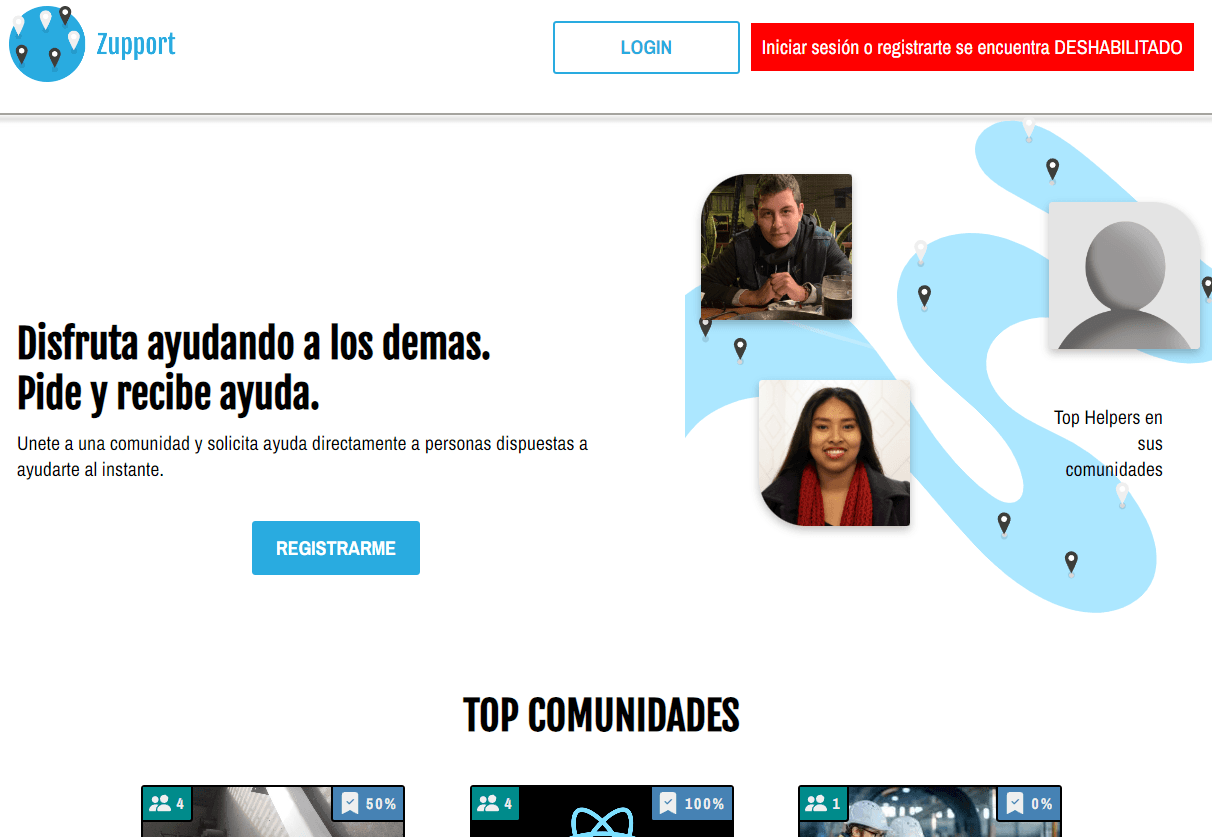This screenshot has width=1212, height=837.
Task: Click the dark map pin below the male helper photo
Action: pos(740,349)
